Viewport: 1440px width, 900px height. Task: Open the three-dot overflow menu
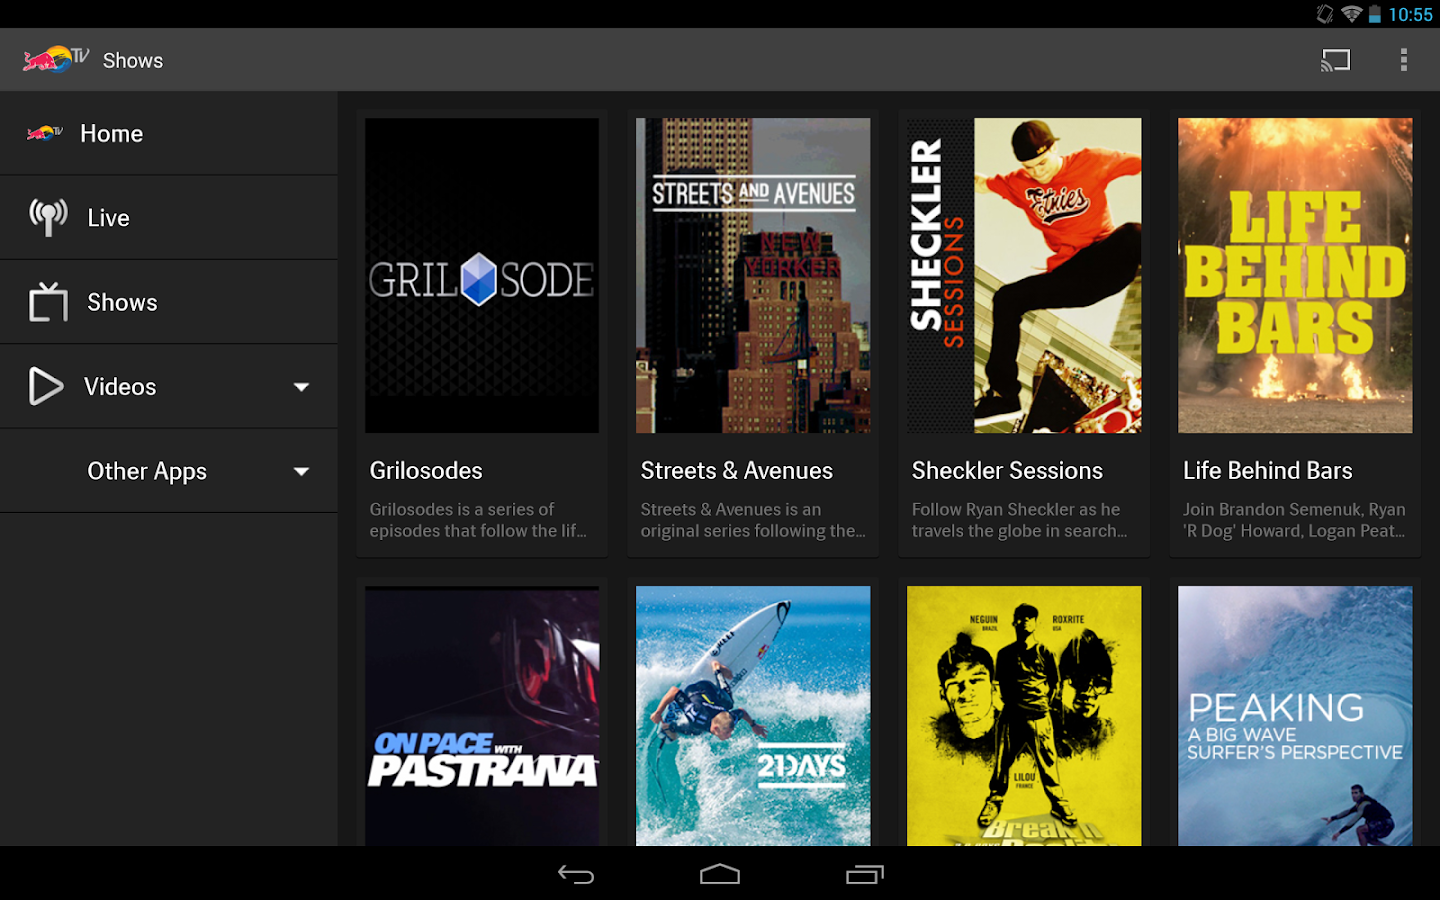pyautogui.click(x=1403, y=61)
